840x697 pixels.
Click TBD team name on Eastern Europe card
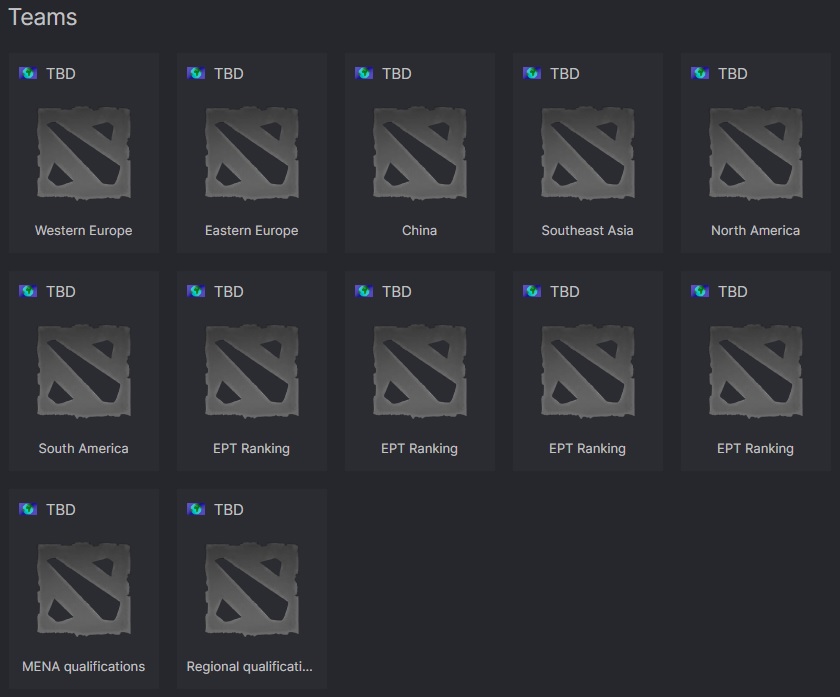pos(229,73)
